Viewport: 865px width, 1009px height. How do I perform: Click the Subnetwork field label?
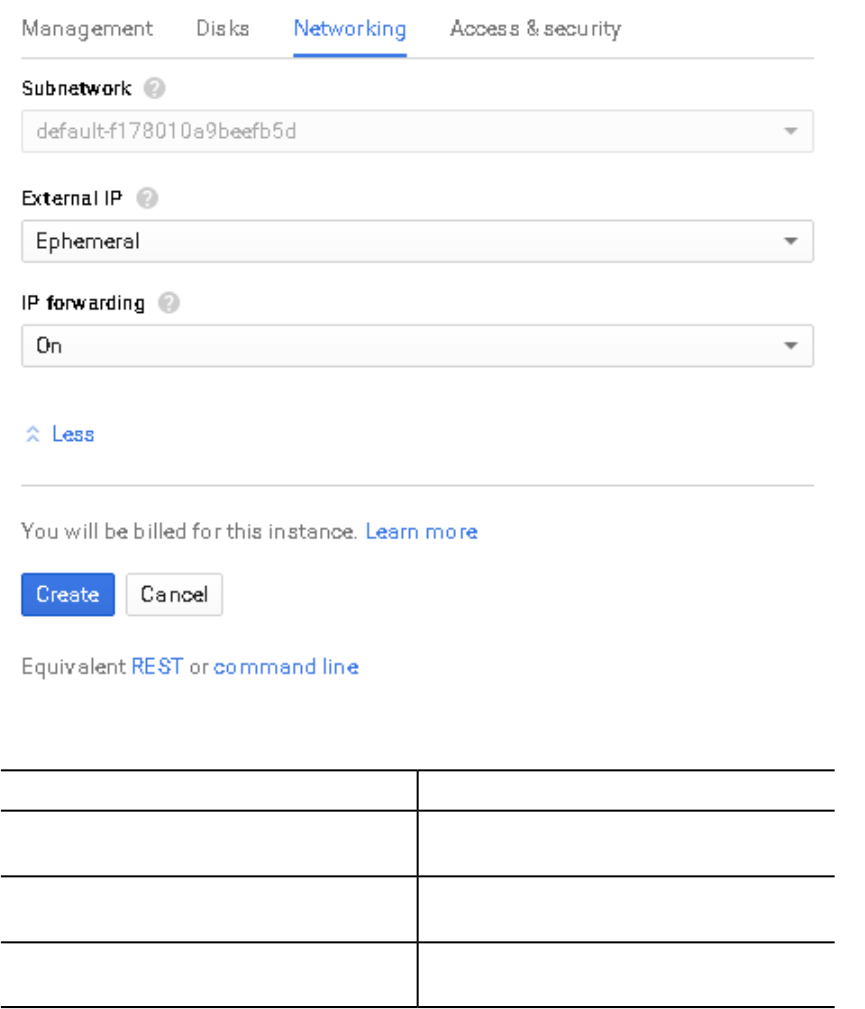click(x=76, y=89)
